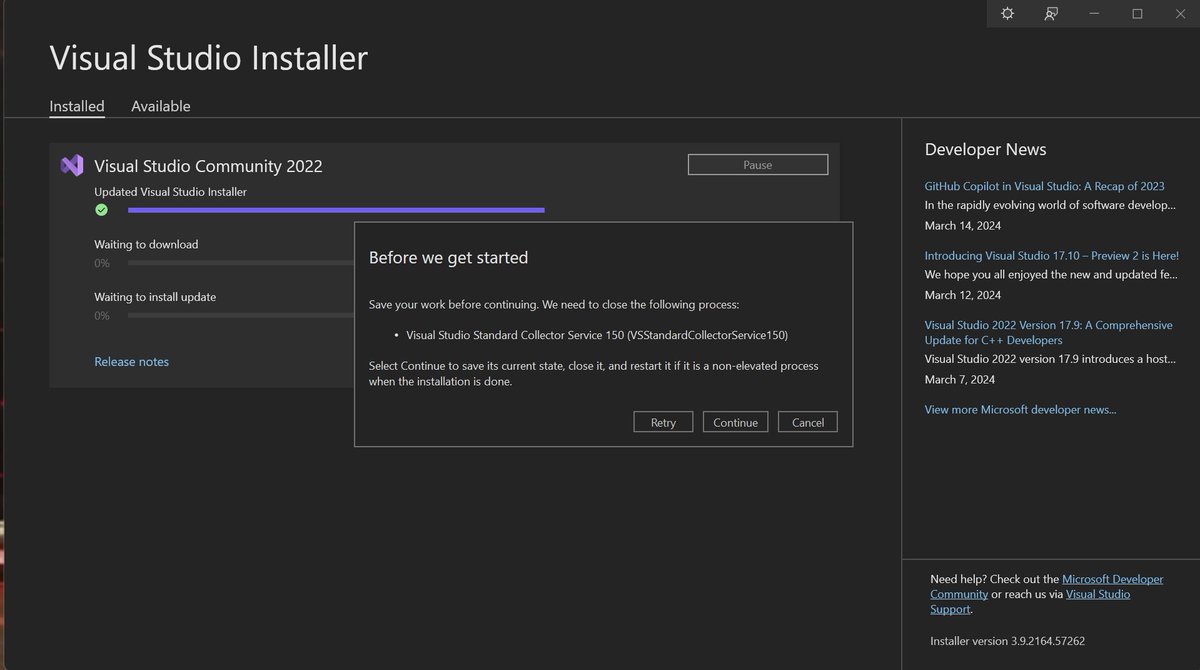Open the settings gear icon in title bar
The height and width of the screenshot is (670, 1200).
[1007, 14]
